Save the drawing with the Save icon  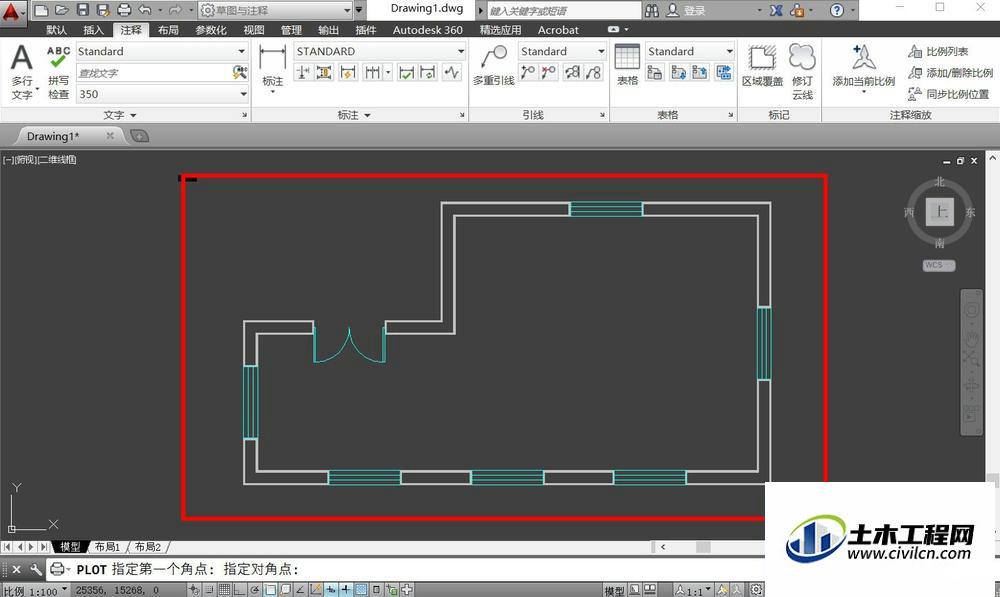click(83, 10)
